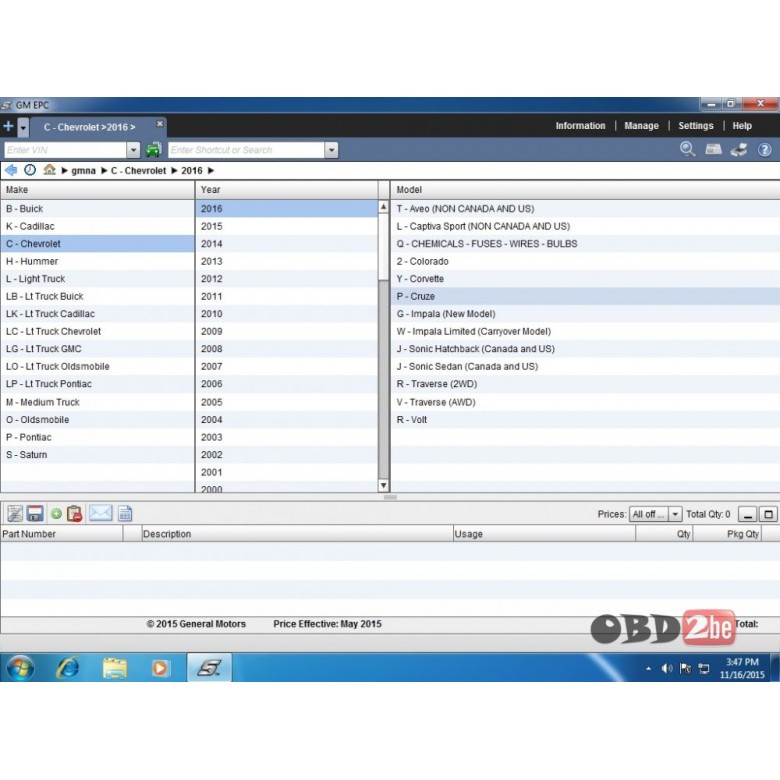Select make K - Cadillac
This screenshot has height=780, width=780.
pos(98,226)
